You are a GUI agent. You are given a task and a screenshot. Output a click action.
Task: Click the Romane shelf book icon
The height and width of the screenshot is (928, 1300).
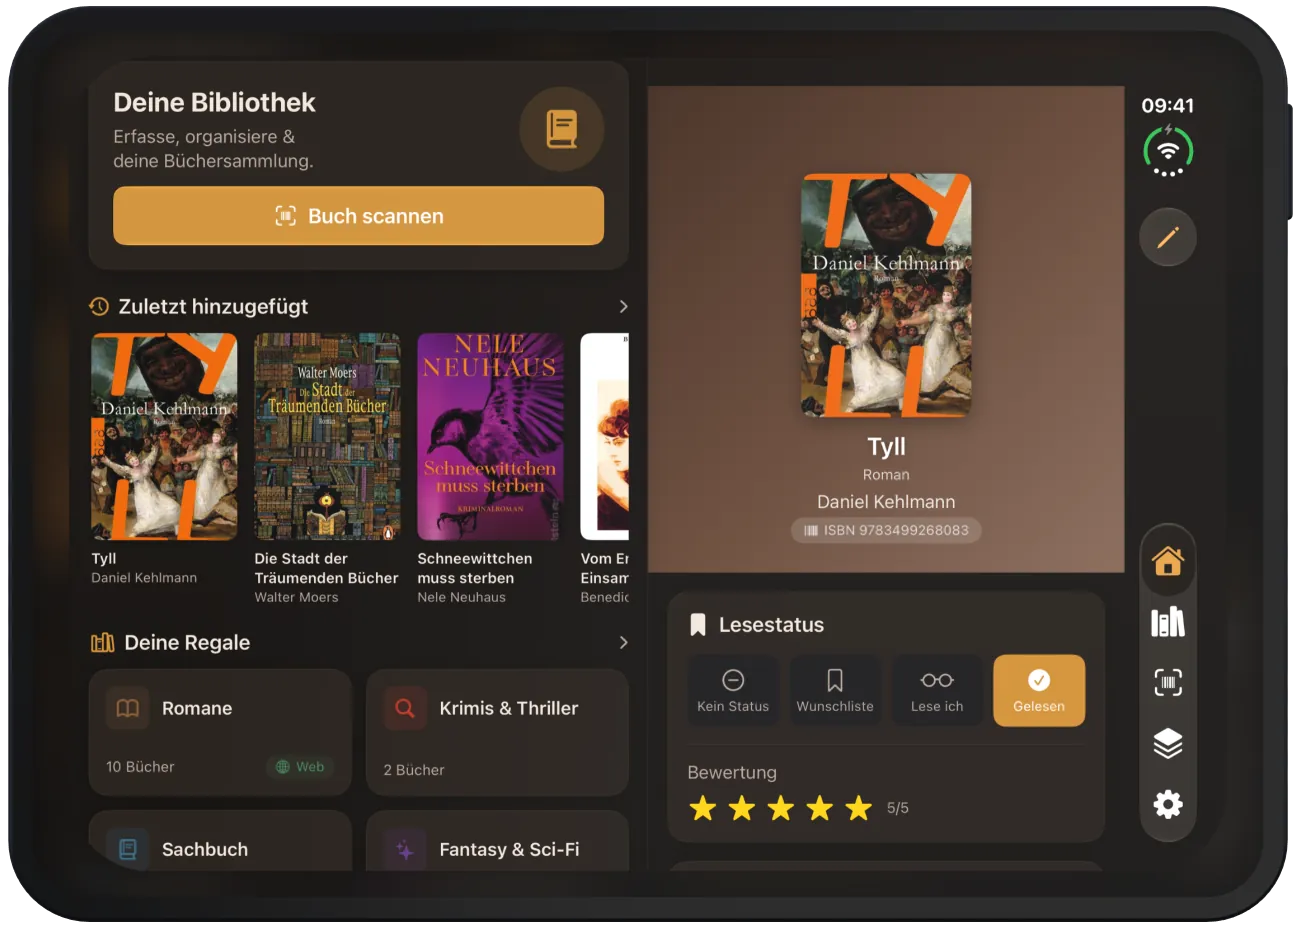point(128,708)
